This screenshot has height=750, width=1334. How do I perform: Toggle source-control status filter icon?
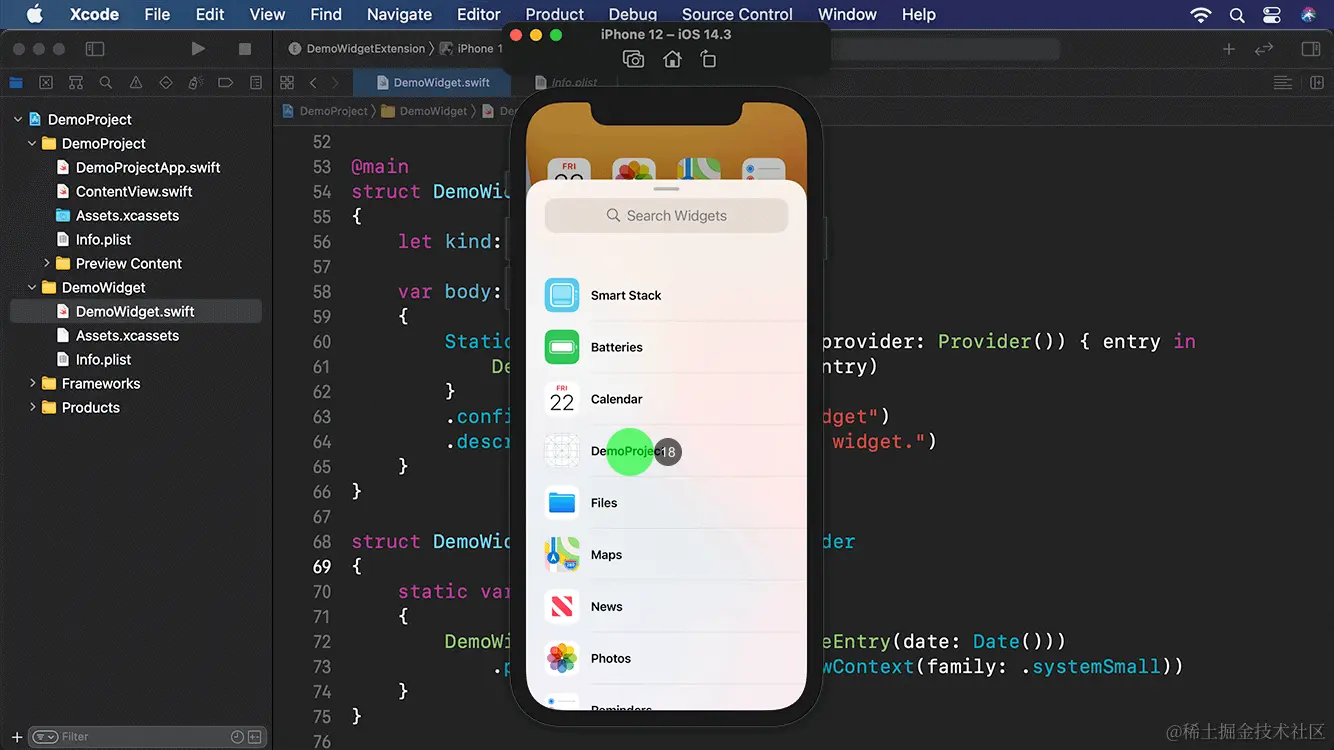254,737
